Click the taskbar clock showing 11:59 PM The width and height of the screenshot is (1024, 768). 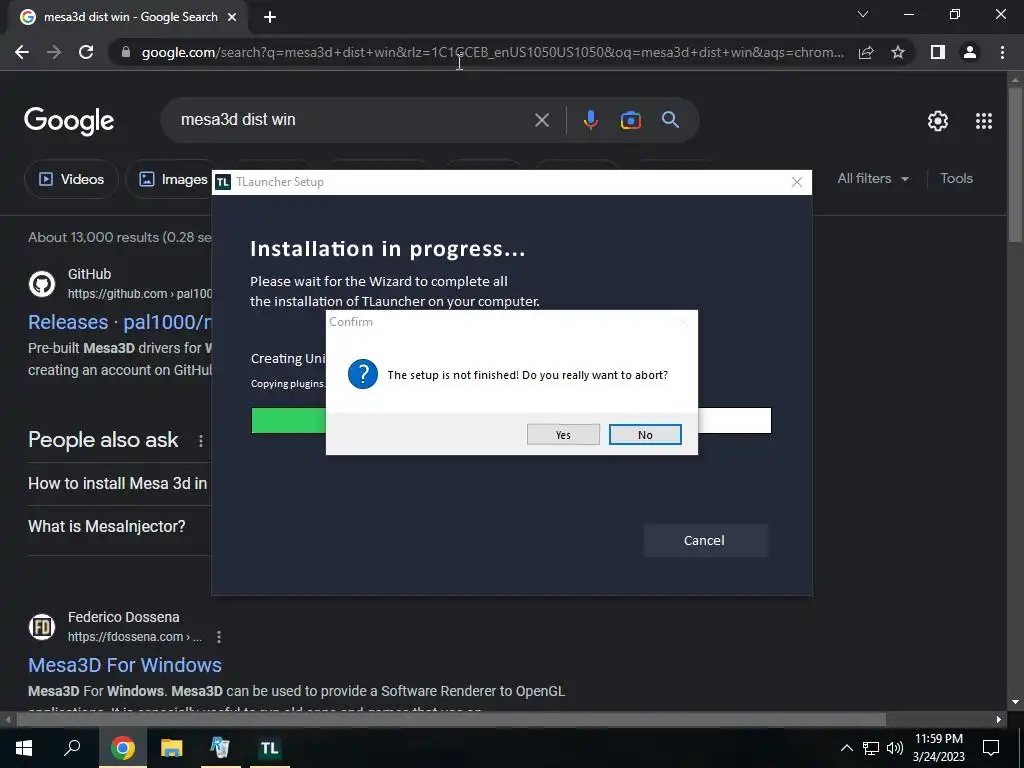pyautogui.click(x=938, y=748)
